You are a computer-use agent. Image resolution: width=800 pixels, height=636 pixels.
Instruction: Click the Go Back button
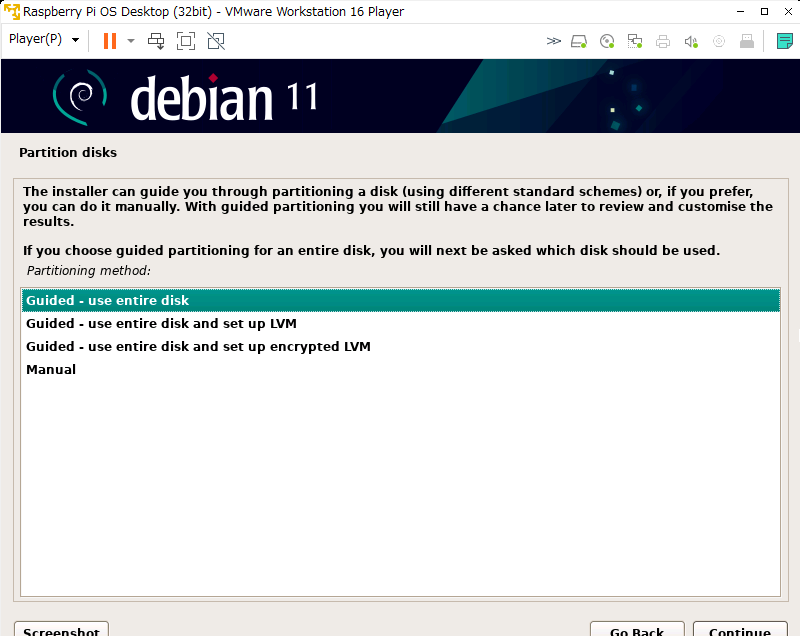coord(637,629)
